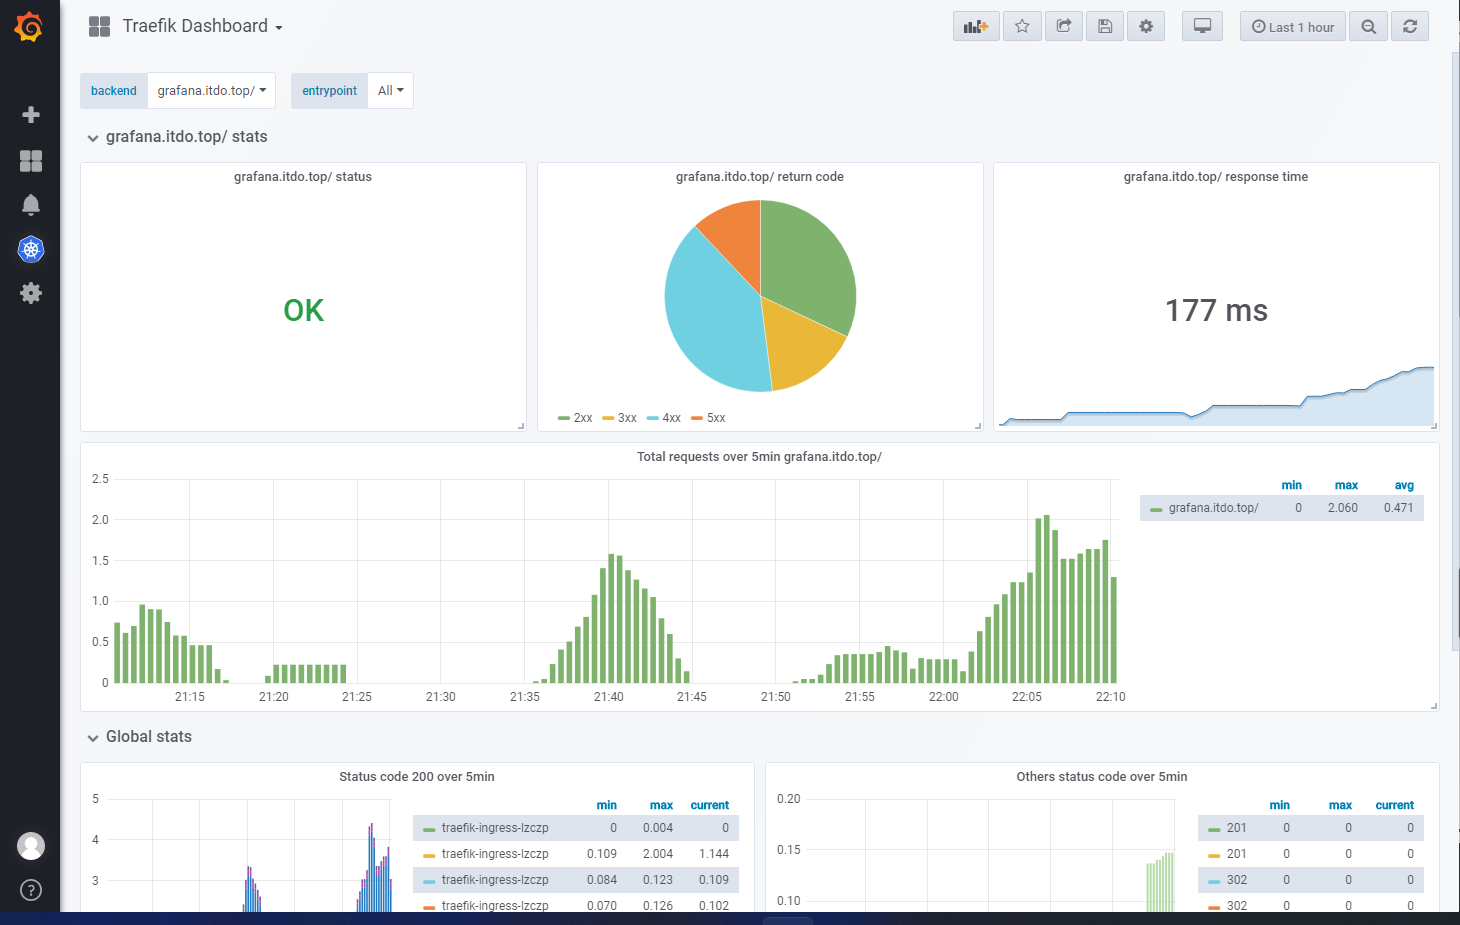Open the grafana.itdo.top/ return code panel menu

[x=760, y=177]
